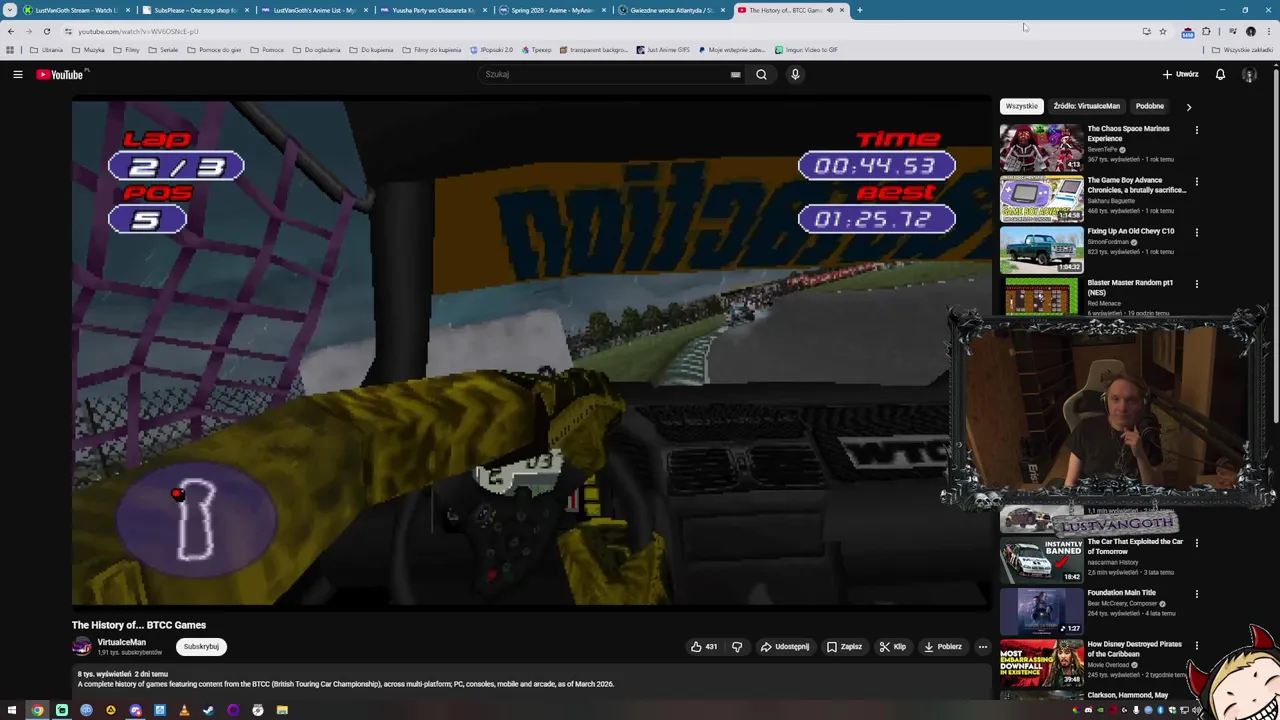Screen dimensions: 1280x720
Task: Open Steam from the taskbar
Action: tap(208, 710)
